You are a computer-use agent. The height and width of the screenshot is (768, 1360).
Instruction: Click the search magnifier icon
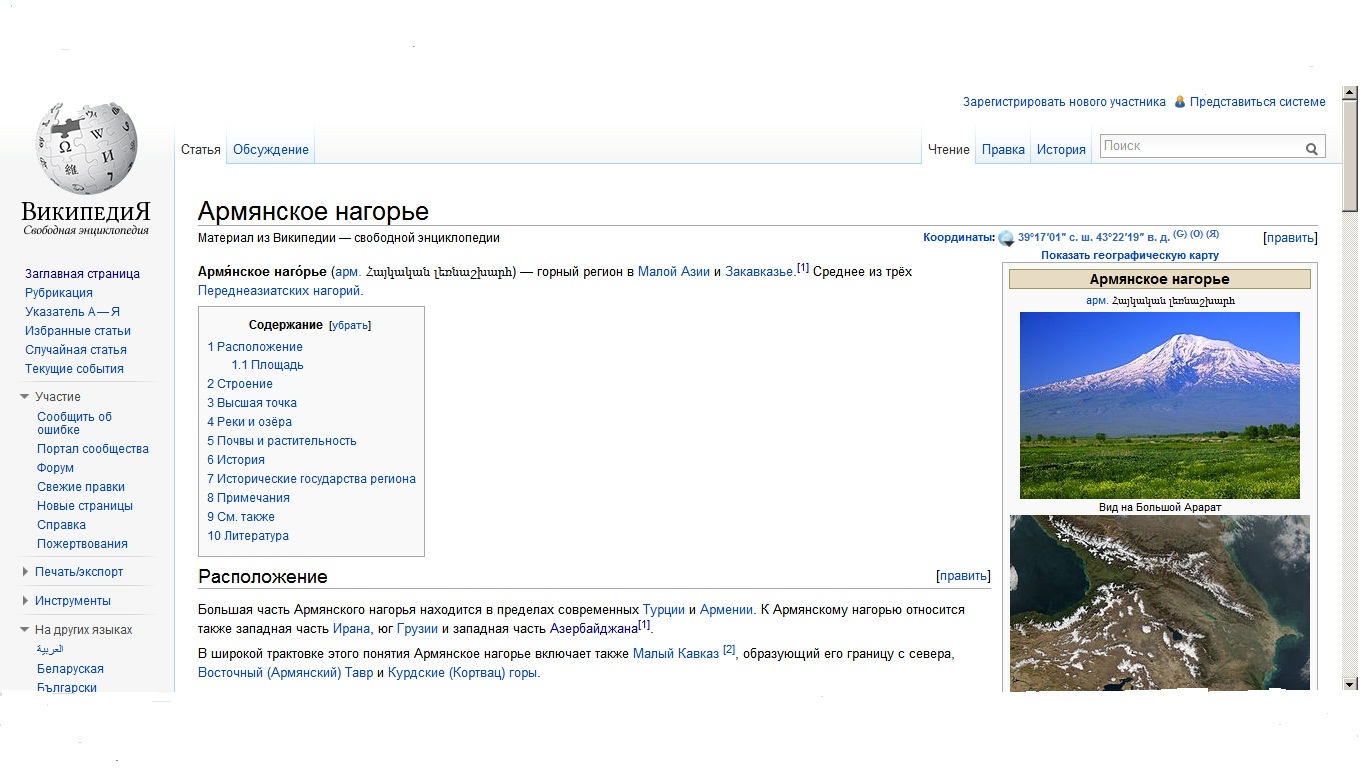tap(1311, 149)
